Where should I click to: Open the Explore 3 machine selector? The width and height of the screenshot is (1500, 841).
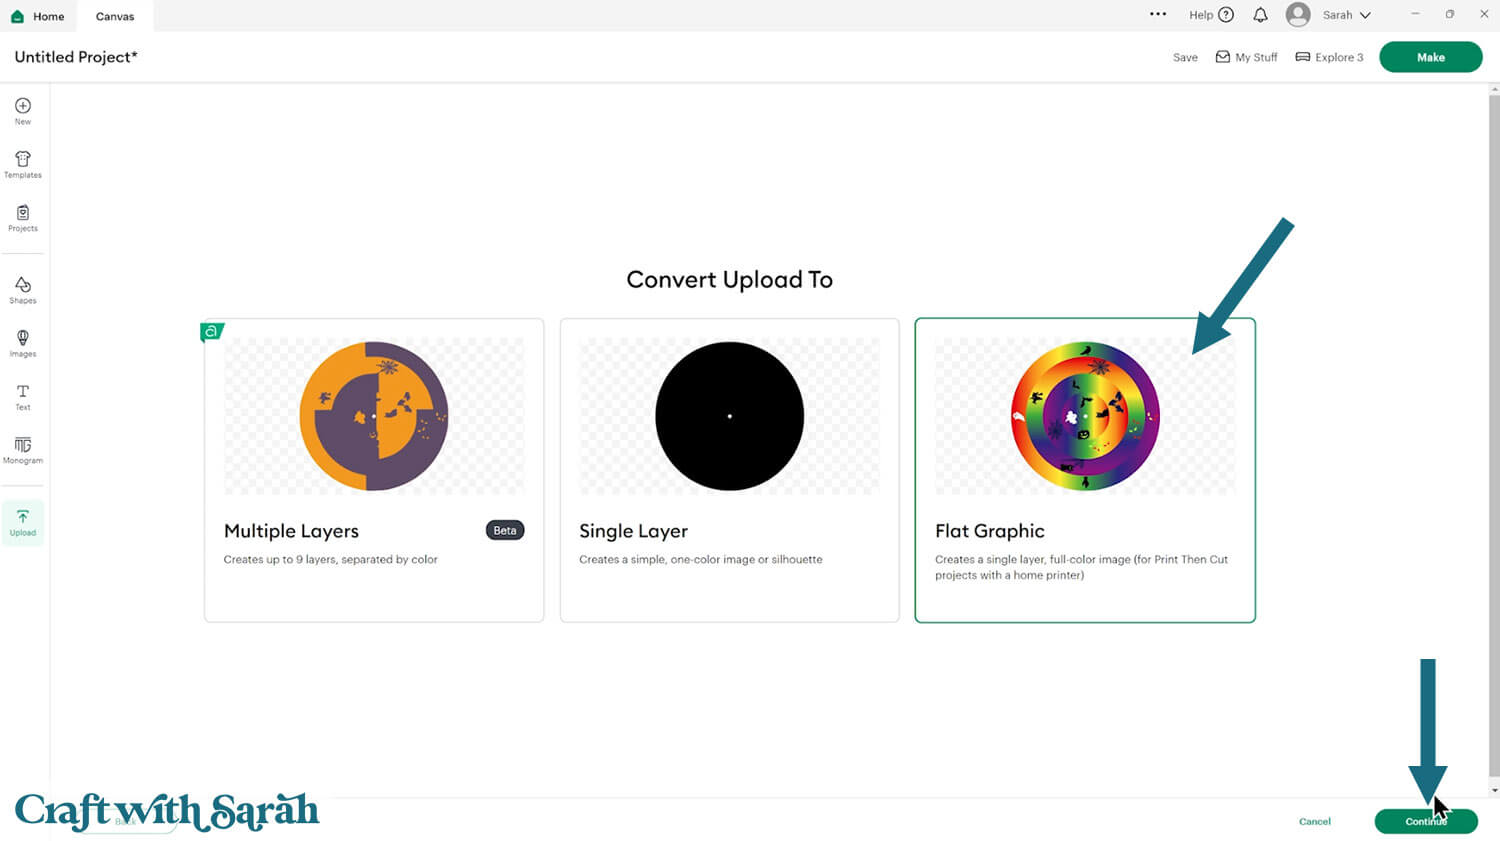[1329, 57]
